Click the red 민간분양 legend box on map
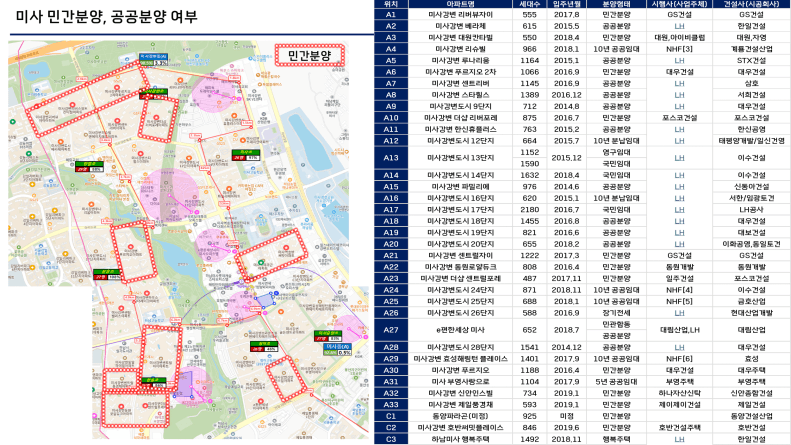The width and height of the screenshot is (791, 445). point(310,55)
